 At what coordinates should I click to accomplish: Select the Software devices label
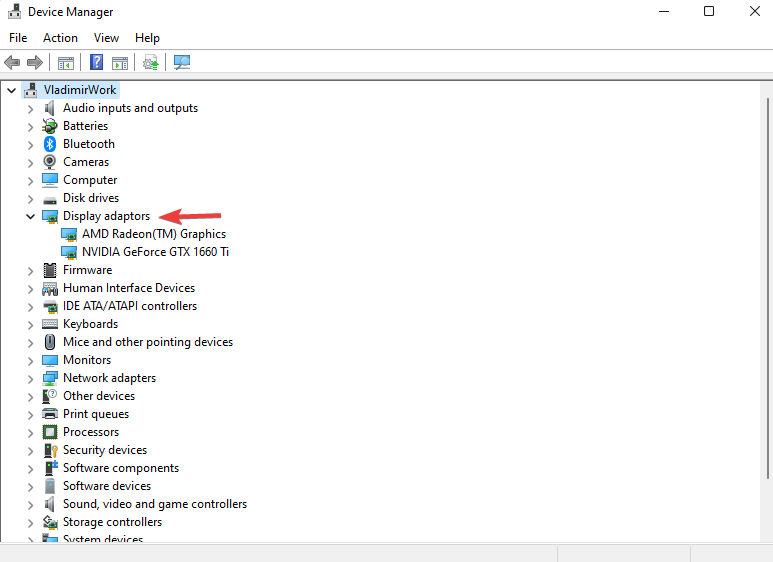click(x=106, y=486)
